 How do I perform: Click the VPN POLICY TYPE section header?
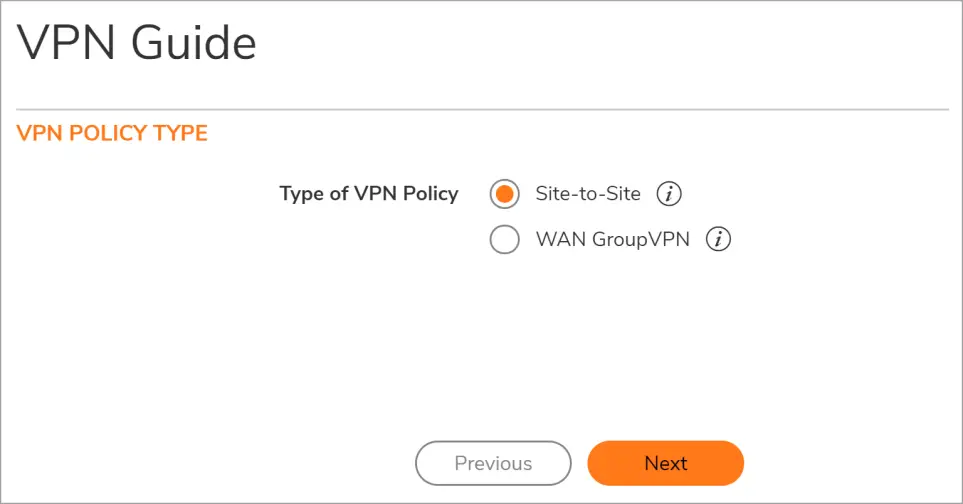pos(112,133)
